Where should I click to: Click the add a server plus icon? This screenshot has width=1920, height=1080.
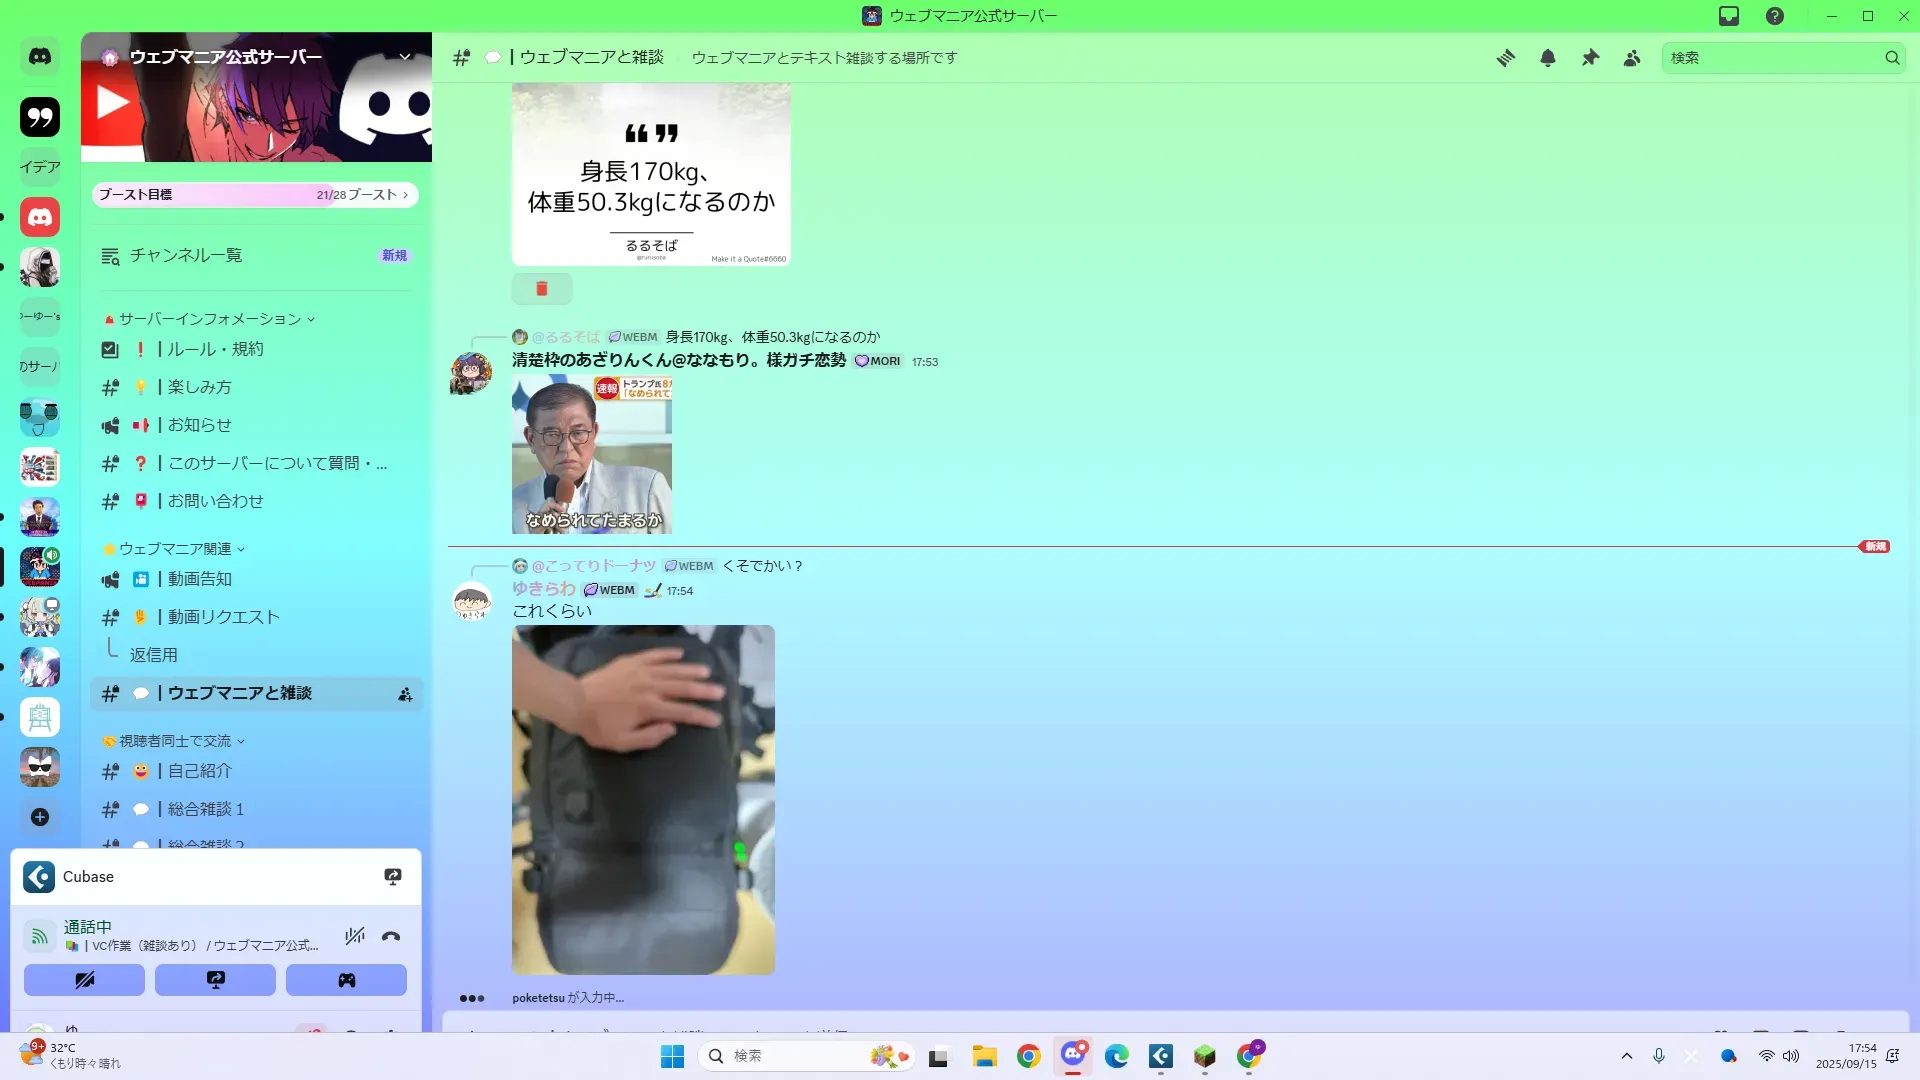[x=40, y=817]
